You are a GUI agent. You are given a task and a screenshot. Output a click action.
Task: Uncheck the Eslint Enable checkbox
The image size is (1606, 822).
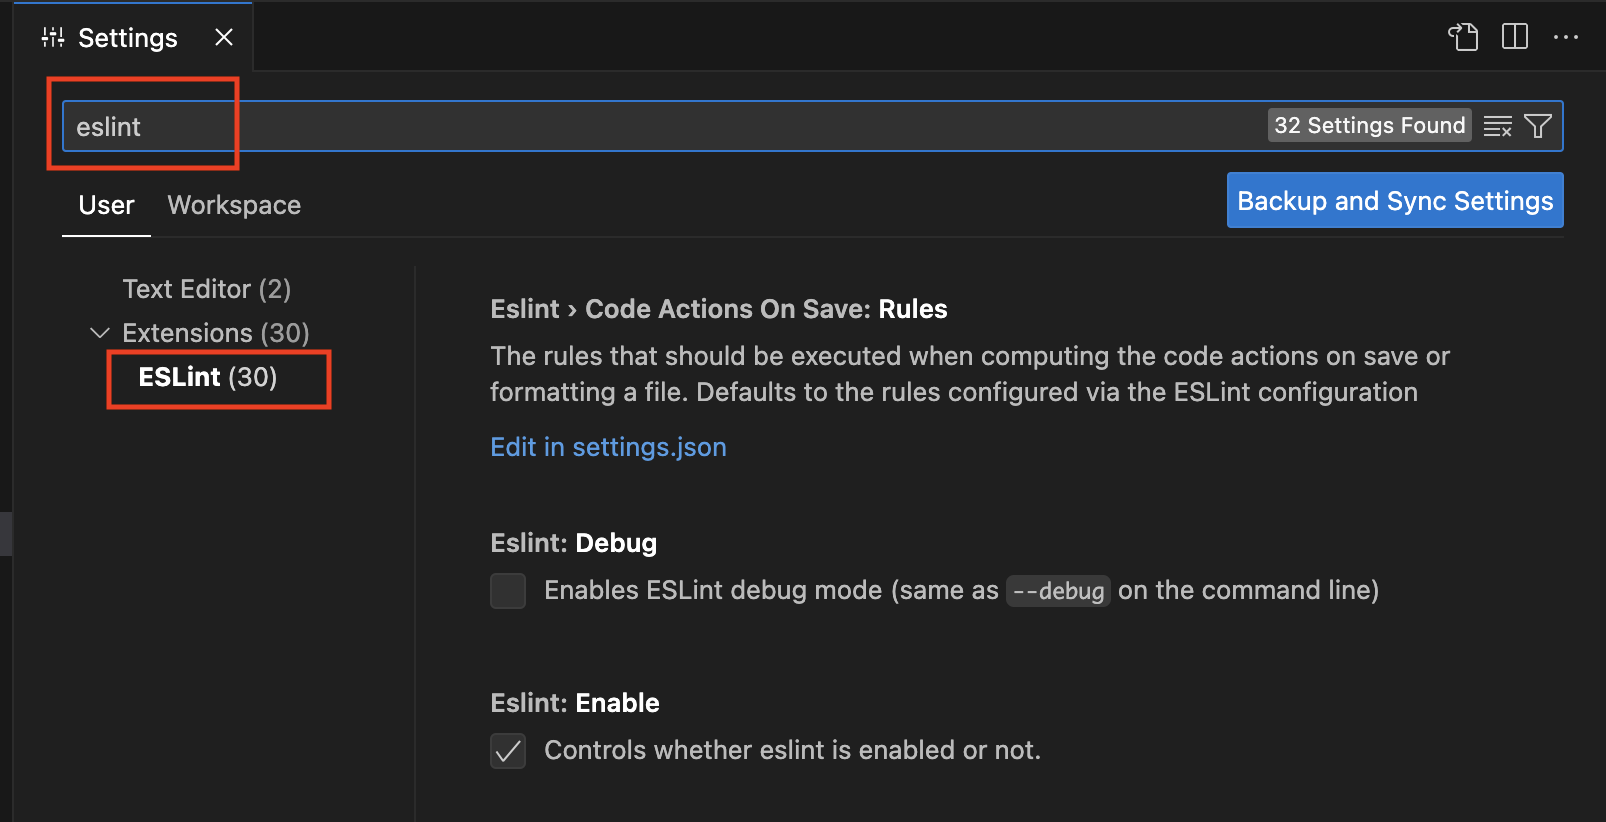[508, 751]
